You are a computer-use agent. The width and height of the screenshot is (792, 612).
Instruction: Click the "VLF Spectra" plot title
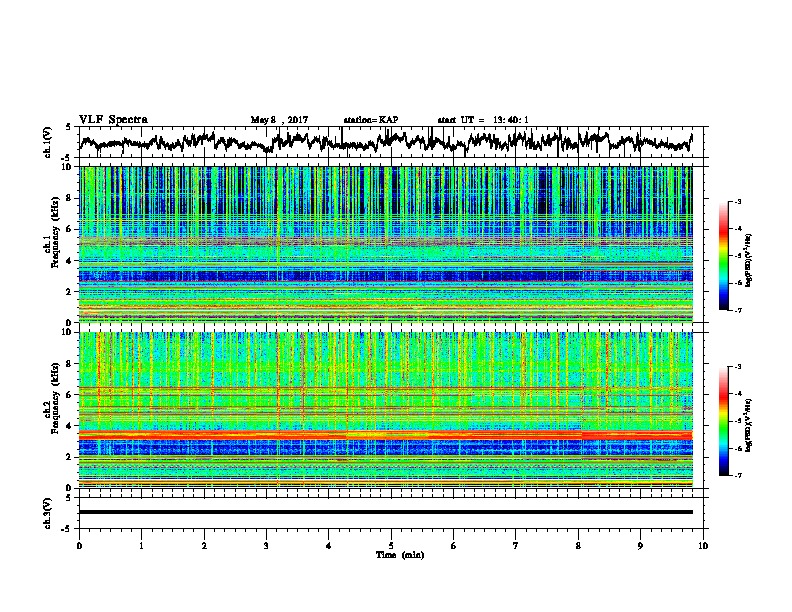[x=113, y=120]
